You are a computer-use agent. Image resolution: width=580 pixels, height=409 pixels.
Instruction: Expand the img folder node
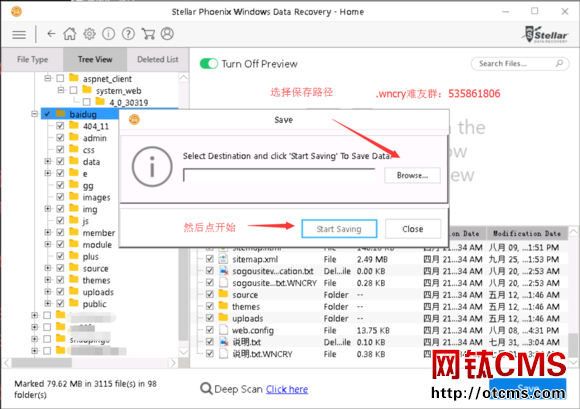coord(48,209)
